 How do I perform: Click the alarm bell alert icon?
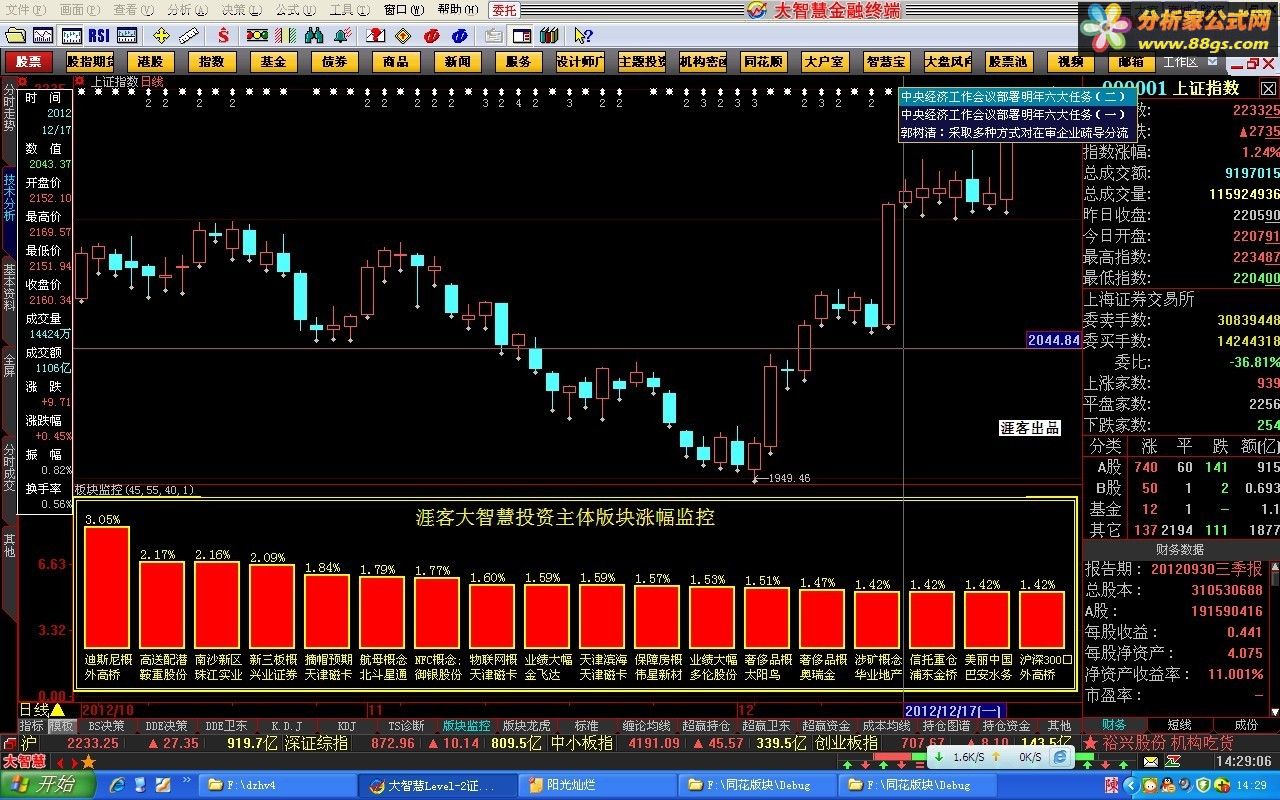pyautogui.click(x=343, y=36)
